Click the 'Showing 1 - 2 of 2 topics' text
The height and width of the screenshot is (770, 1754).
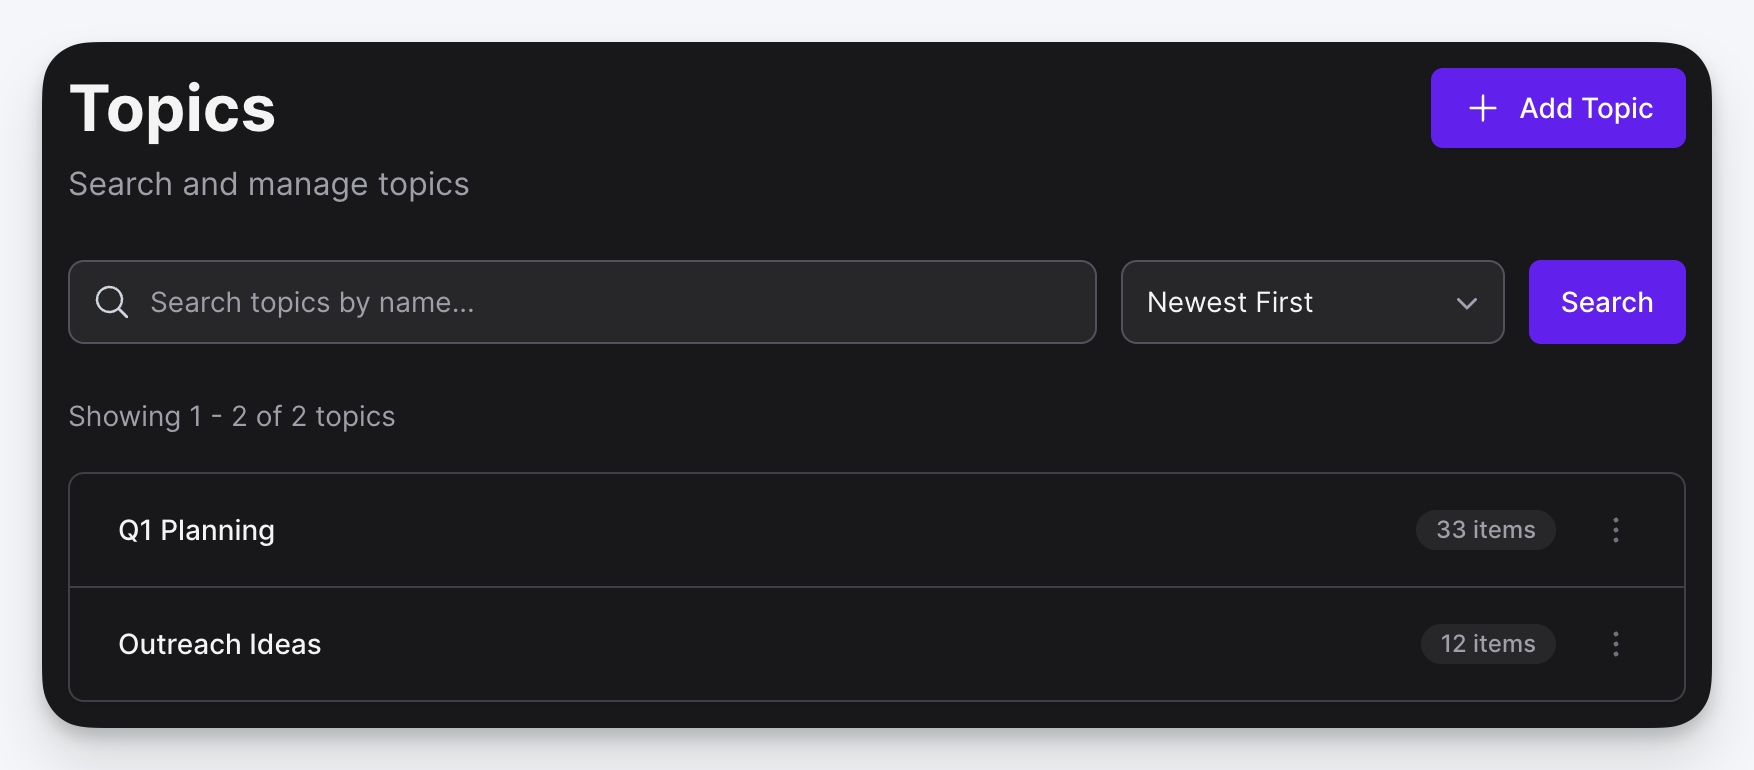click(232, 416)
